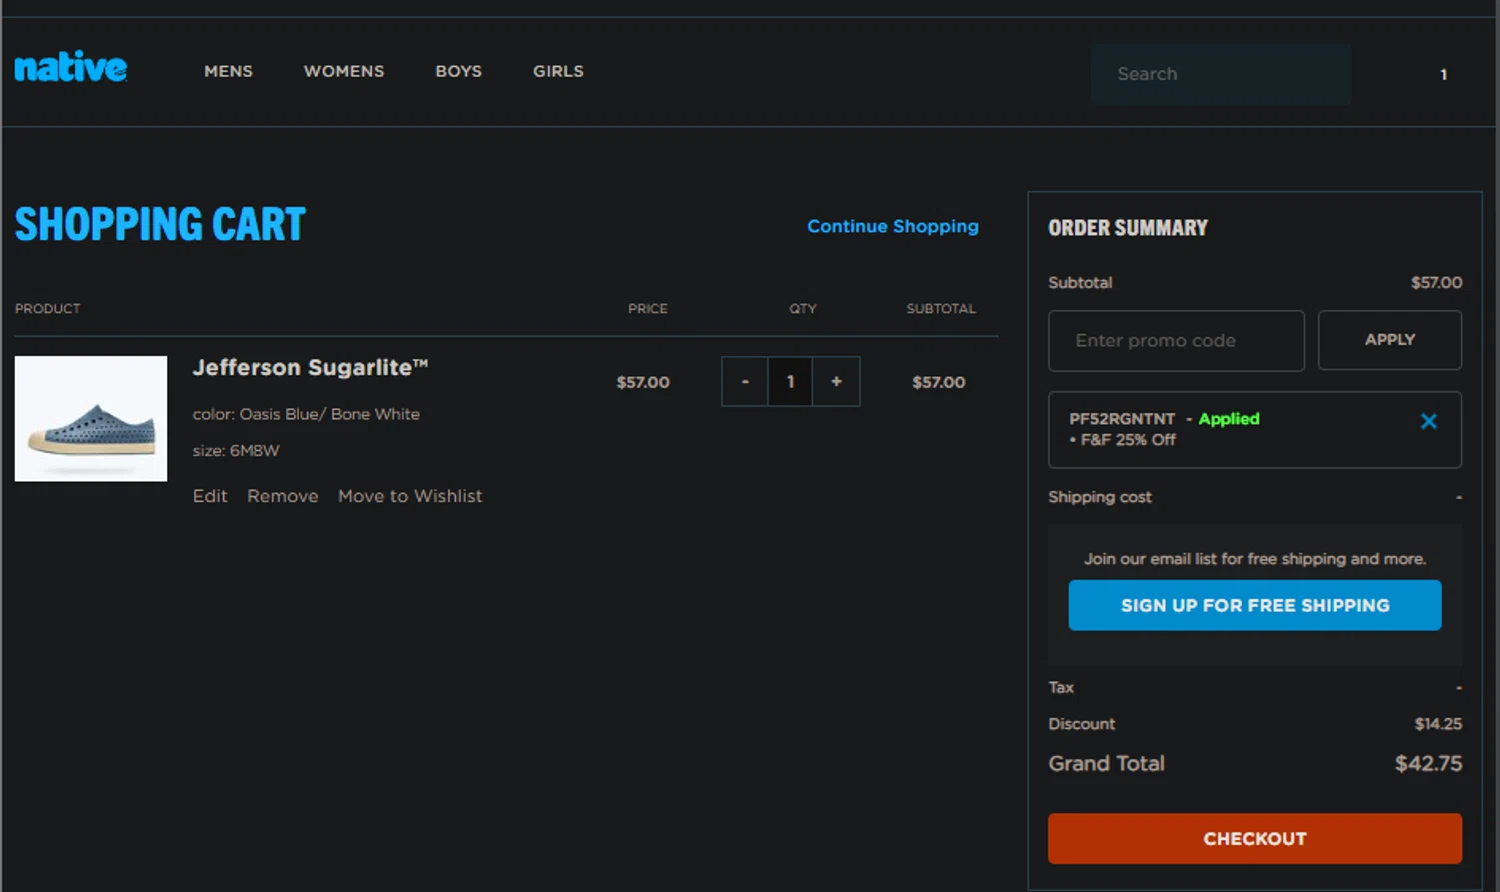Open the GIRLS menu
Image resolution: width=1500 pixels, height=892 pixels.
[558, 71]
